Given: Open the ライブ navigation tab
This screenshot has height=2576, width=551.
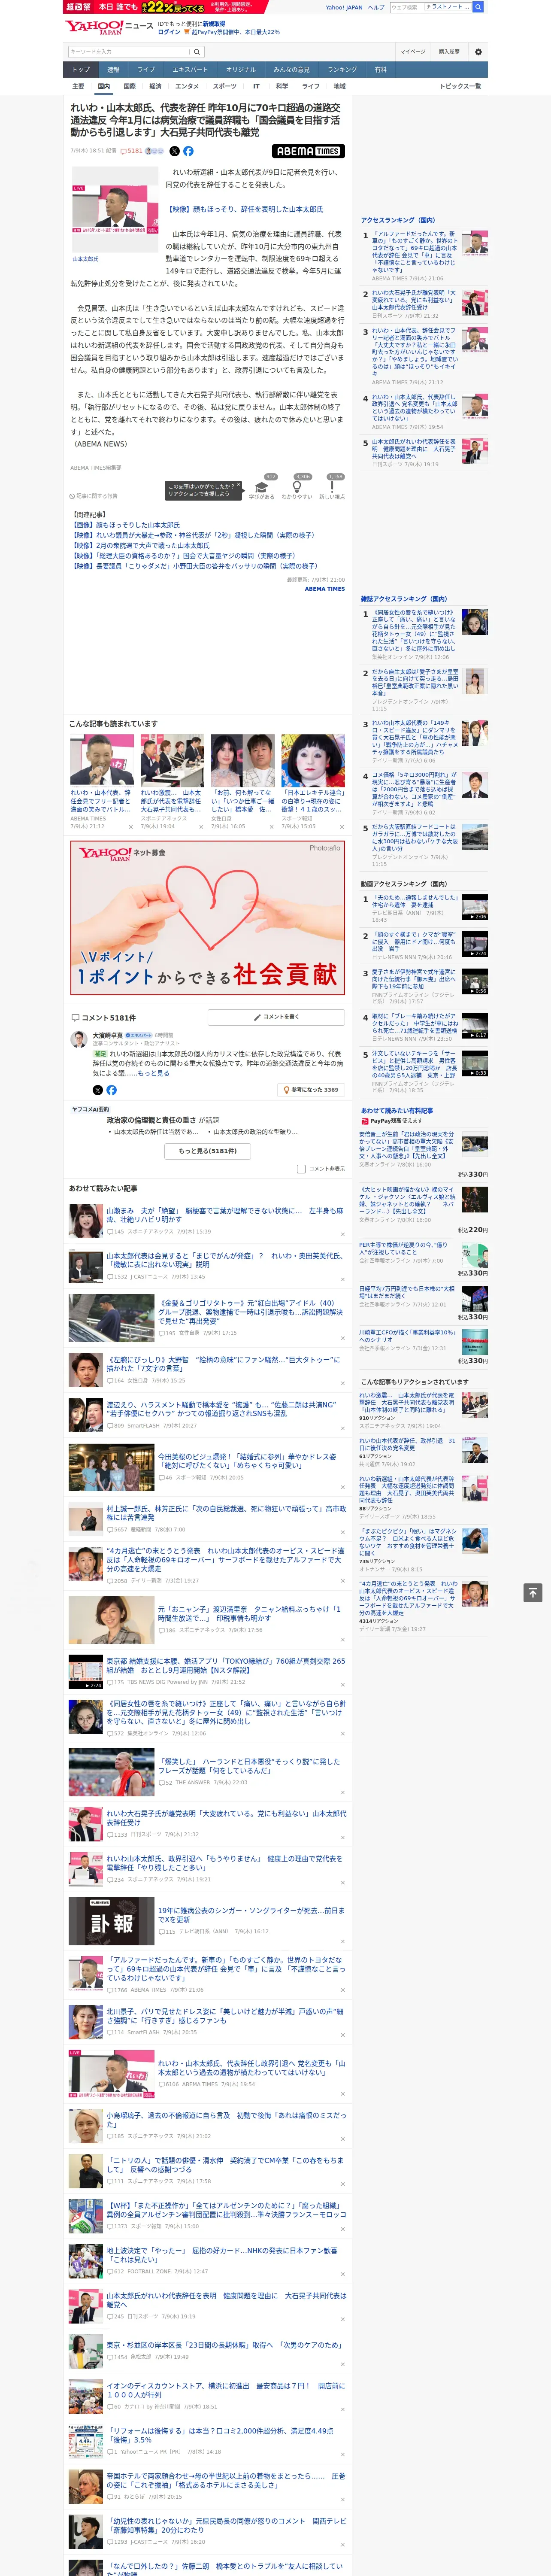Looking at the screenshot, I should [146, 70].
